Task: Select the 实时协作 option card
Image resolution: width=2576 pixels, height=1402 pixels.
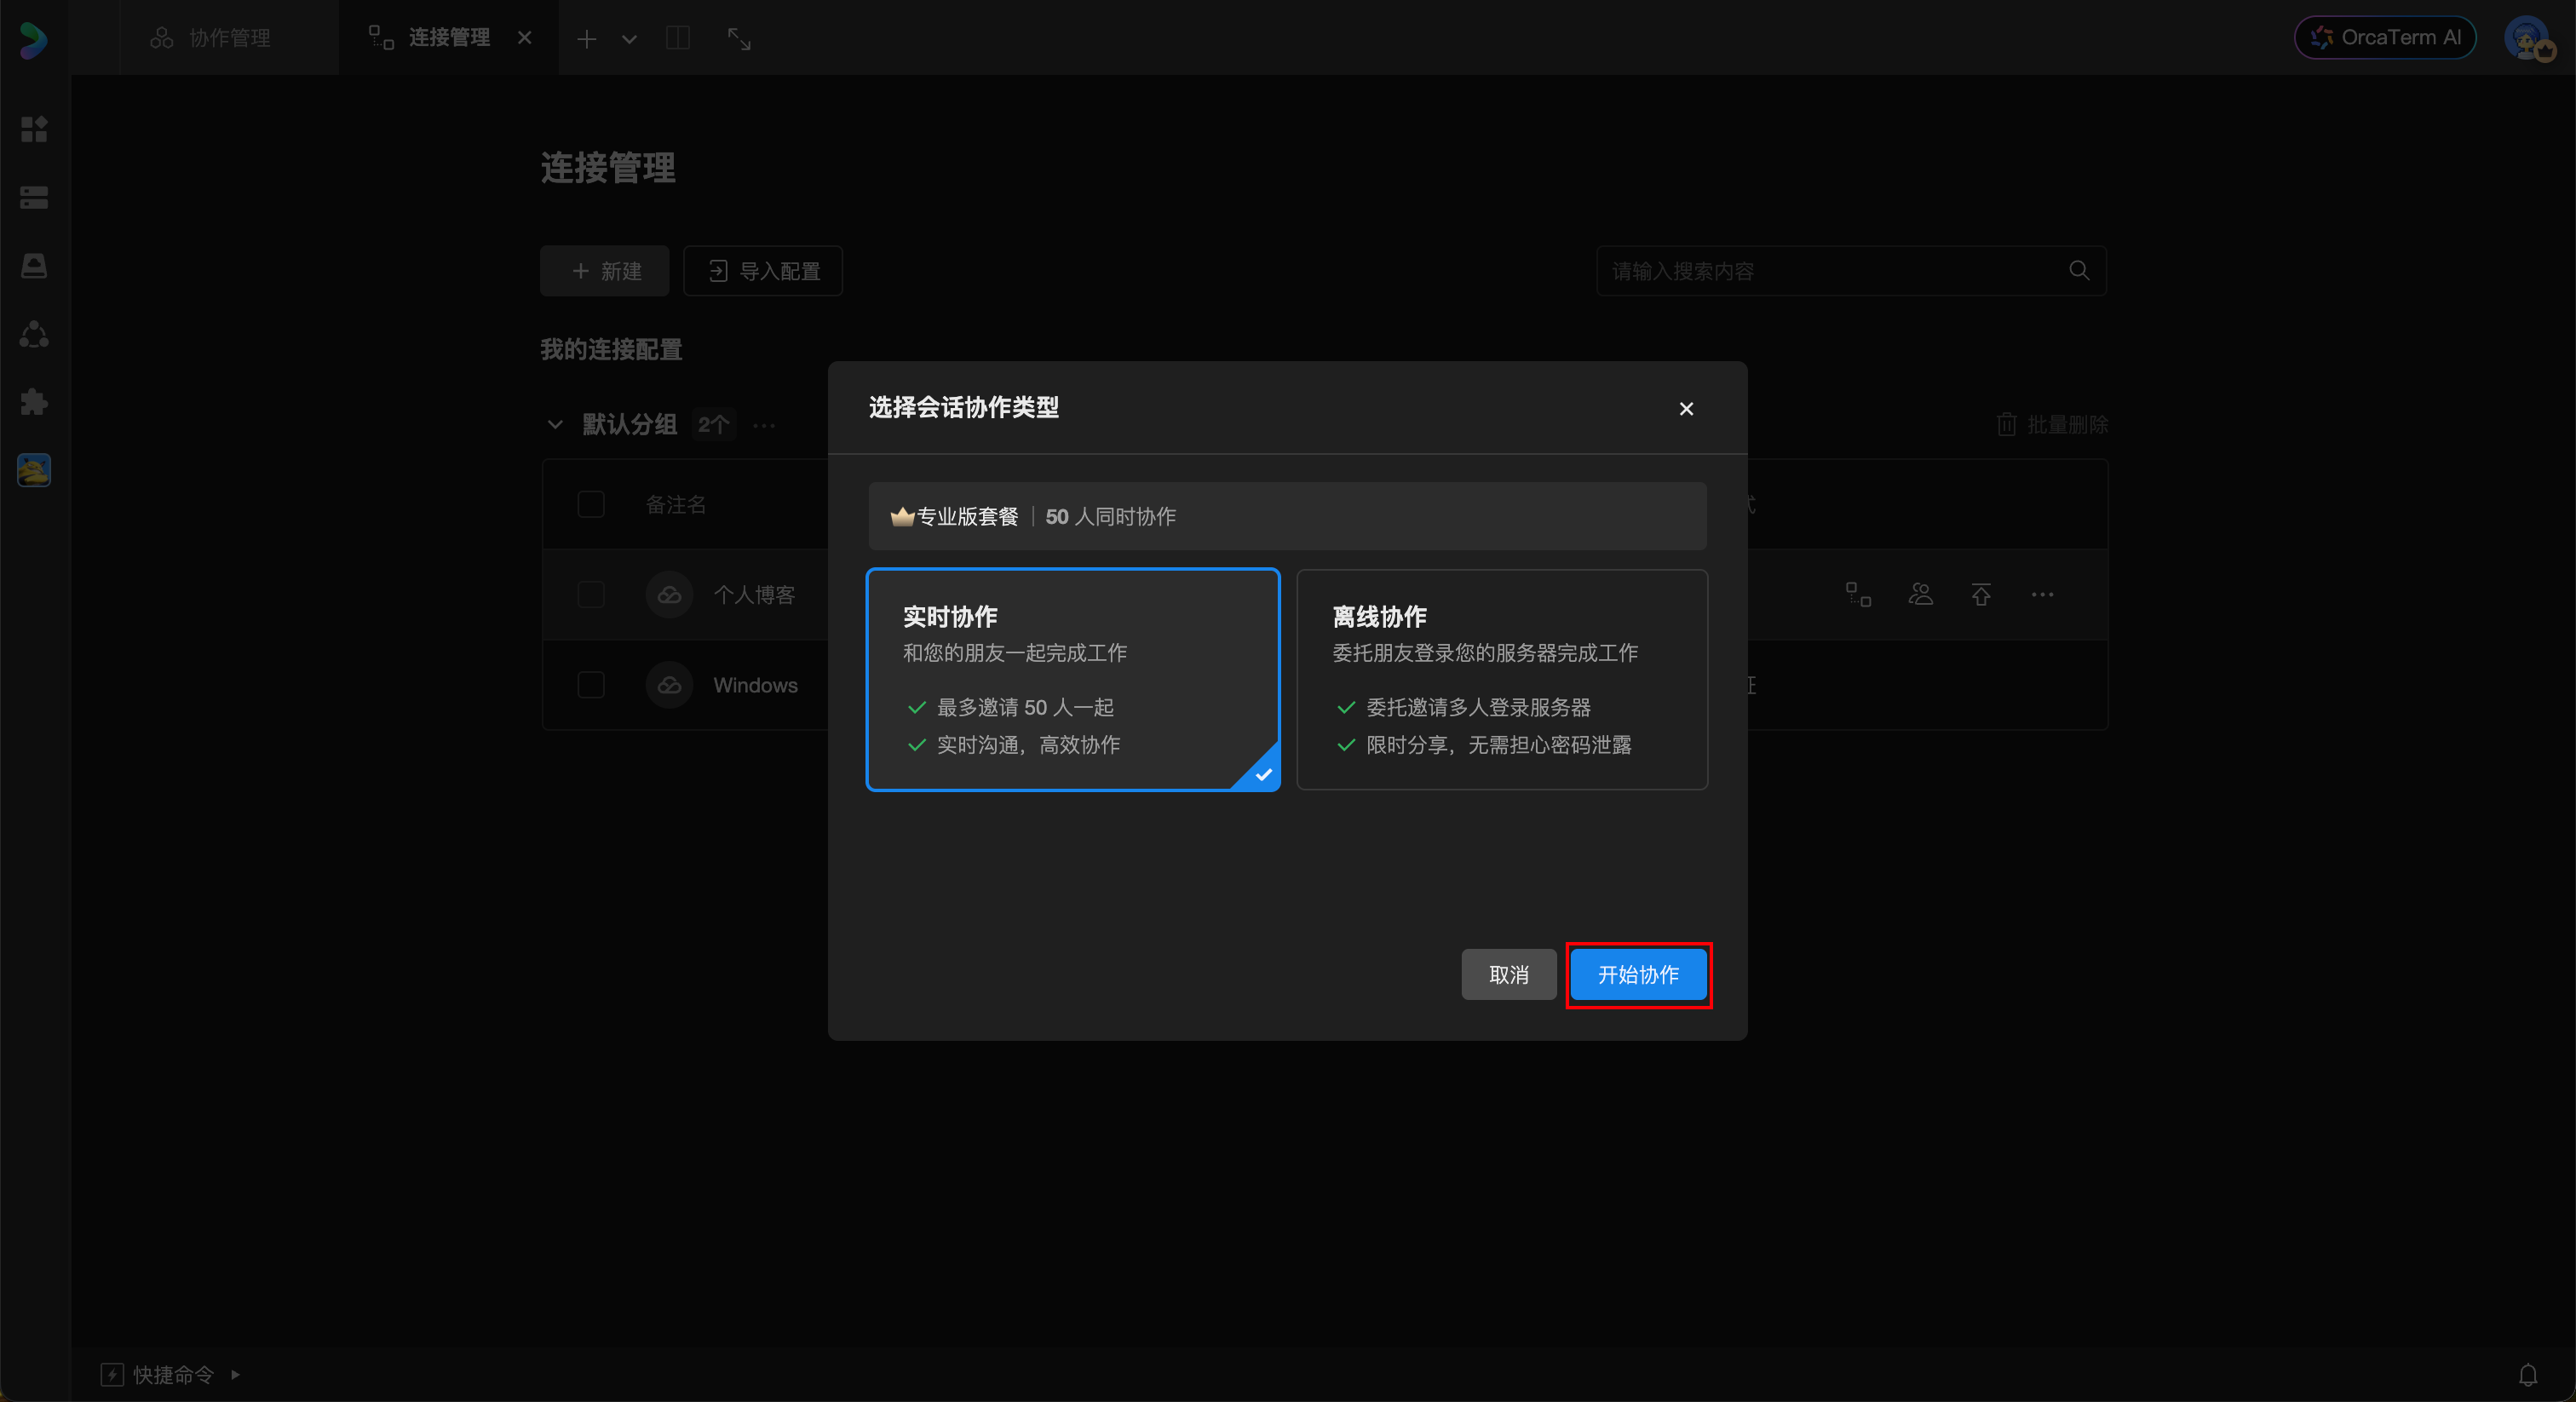Action: point(1072,679)
